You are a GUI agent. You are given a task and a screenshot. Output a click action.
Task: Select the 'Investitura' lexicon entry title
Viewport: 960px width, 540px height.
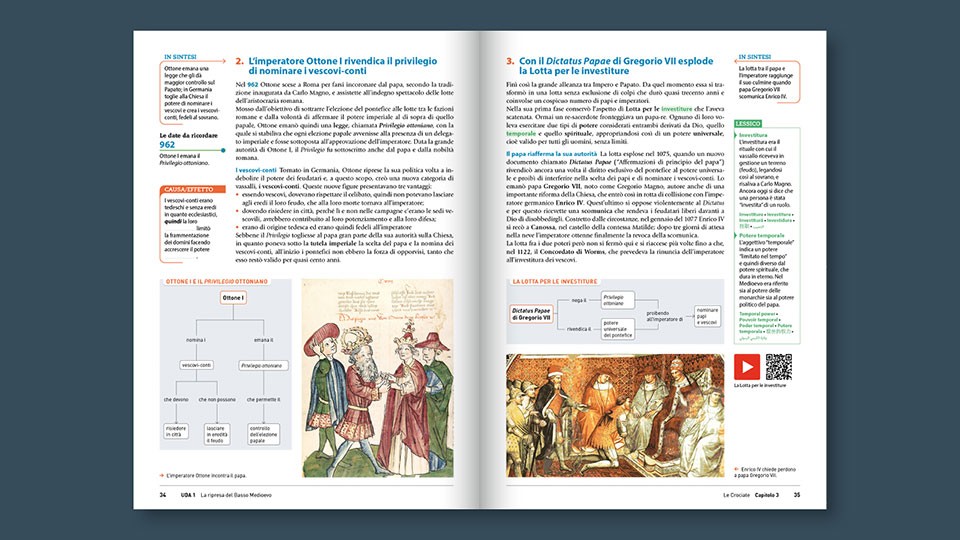tap(753, 135)
